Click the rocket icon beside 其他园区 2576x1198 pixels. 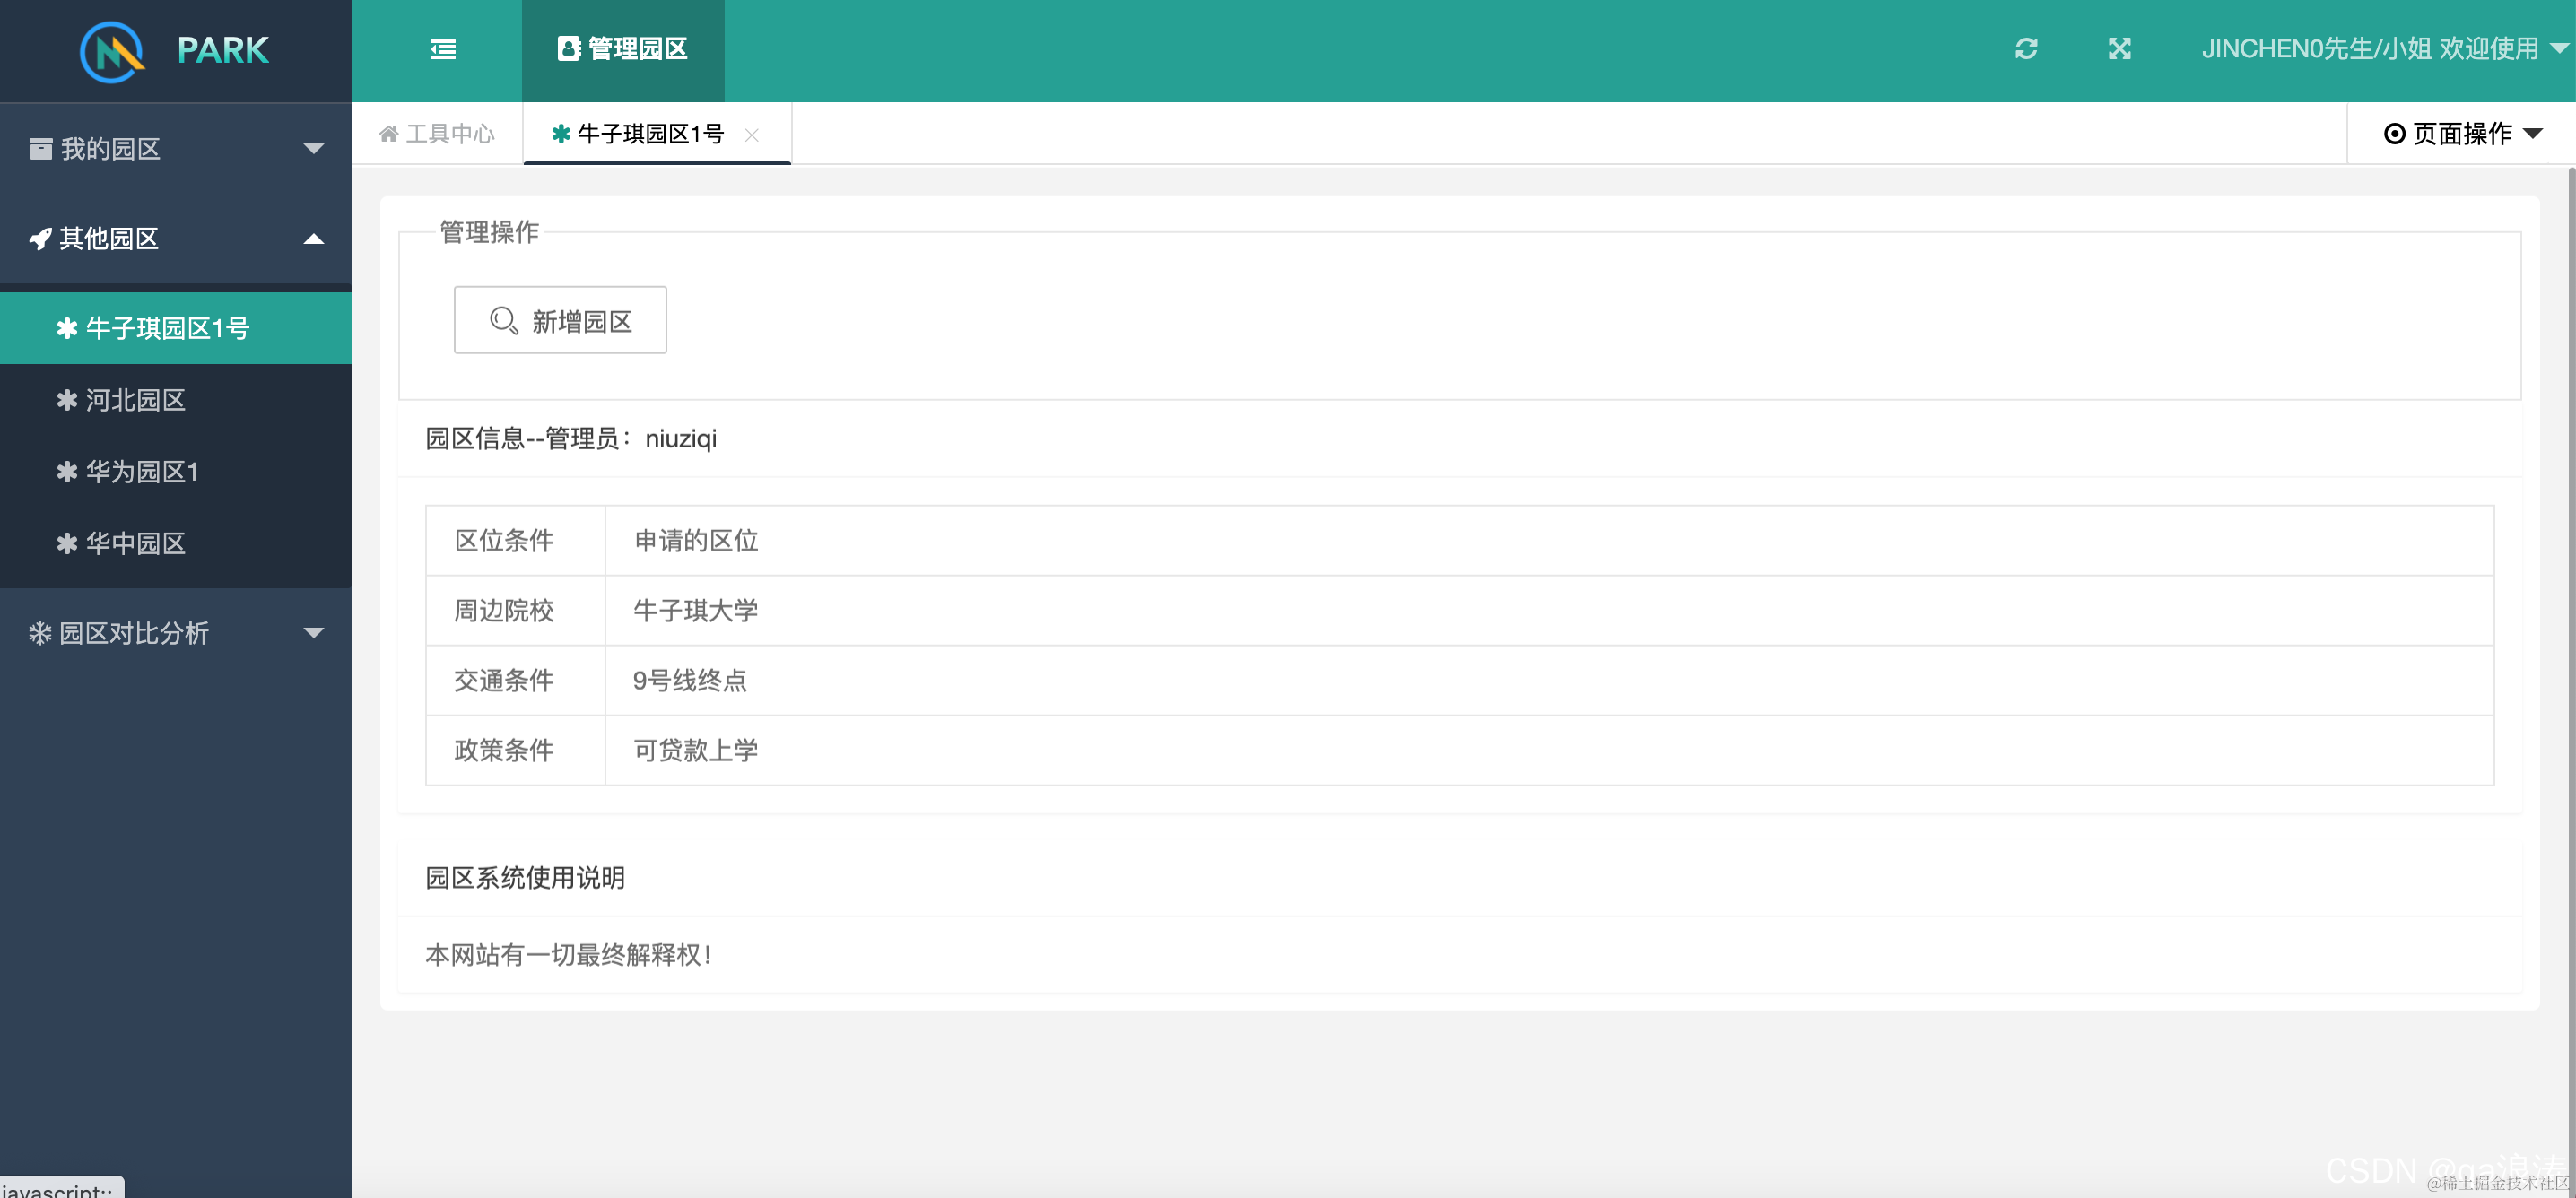click(x=40, y=239)
